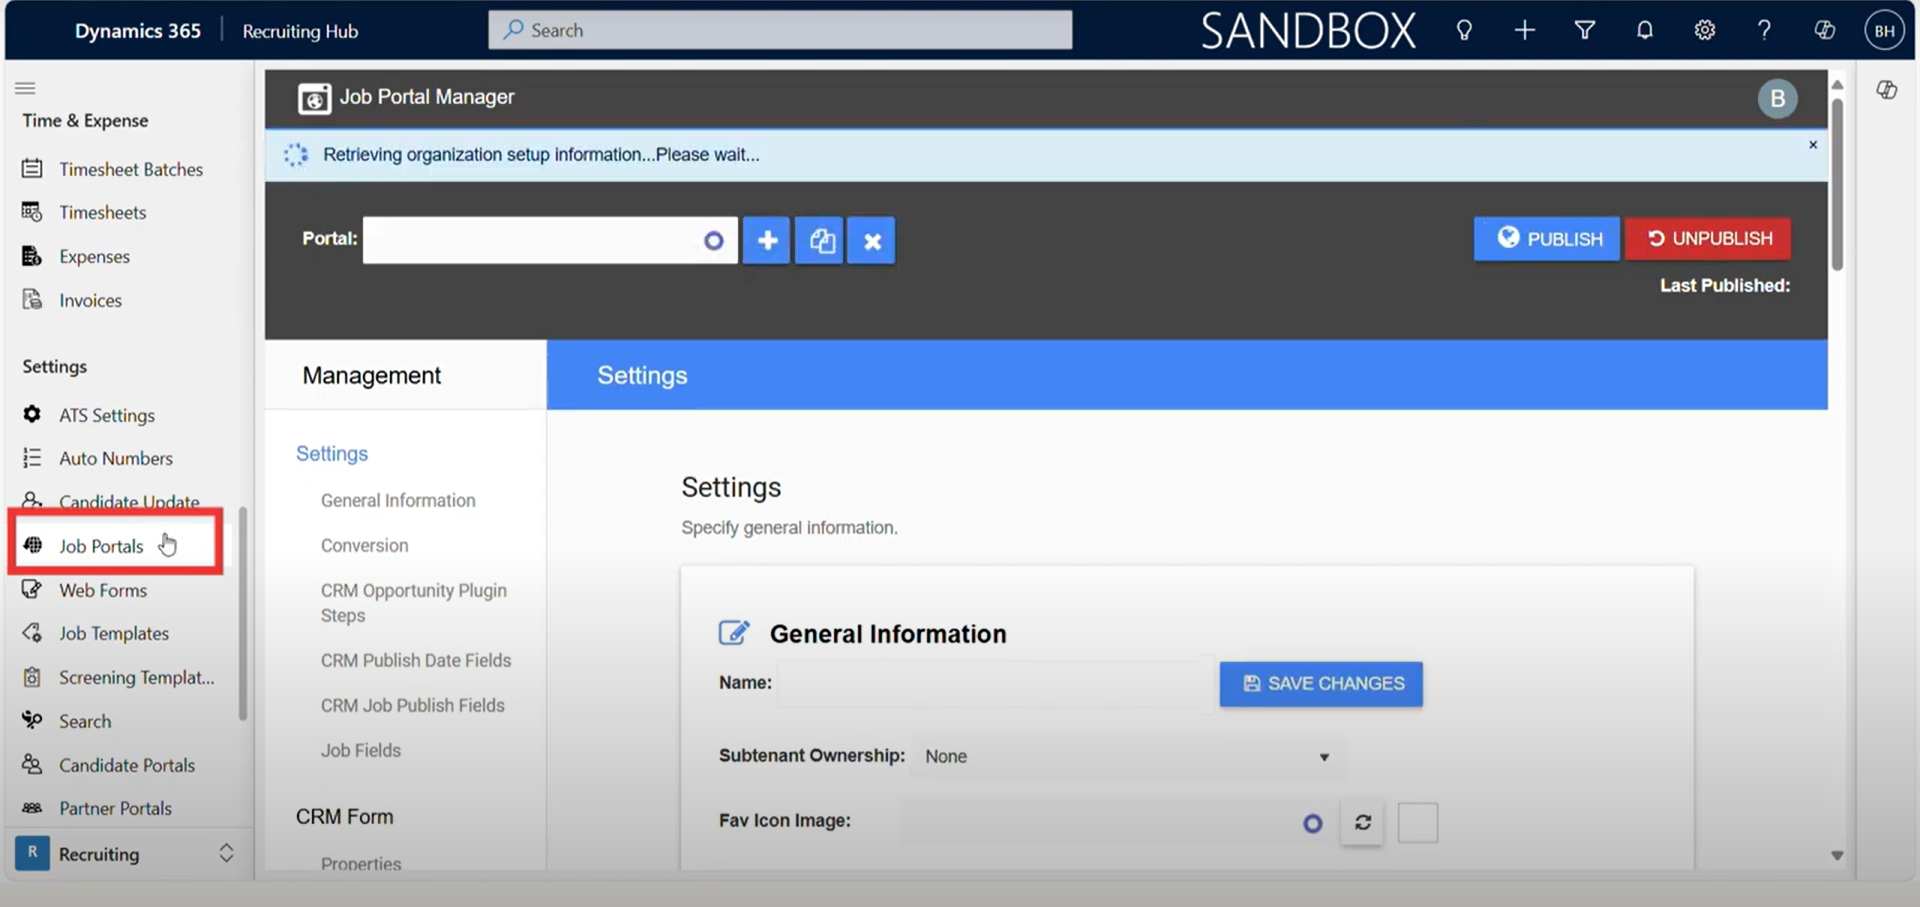Screen dimensions: 1920x907
Task: Click the B user badge in Job Portal Manager
Action: [1777, 98]
